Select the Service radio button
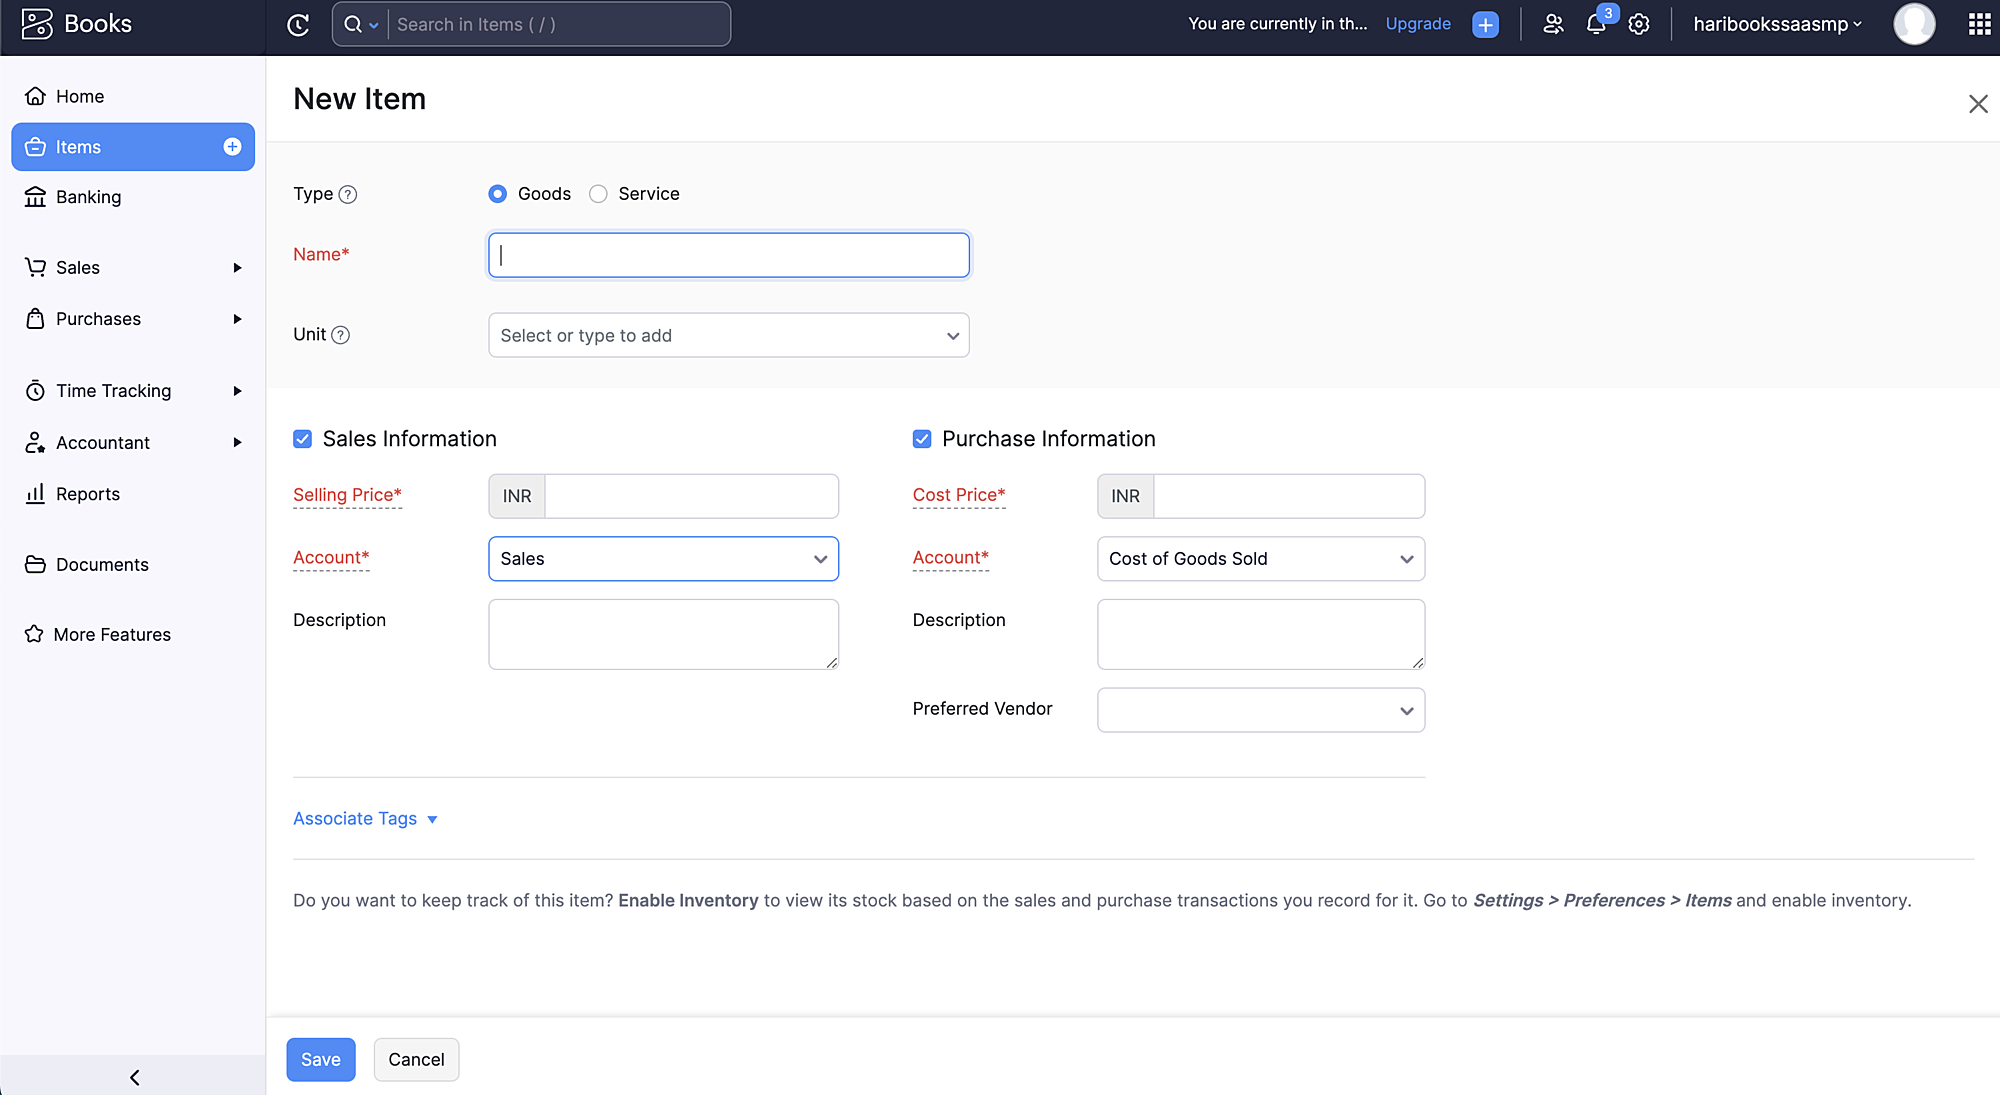 pos(598,194)
